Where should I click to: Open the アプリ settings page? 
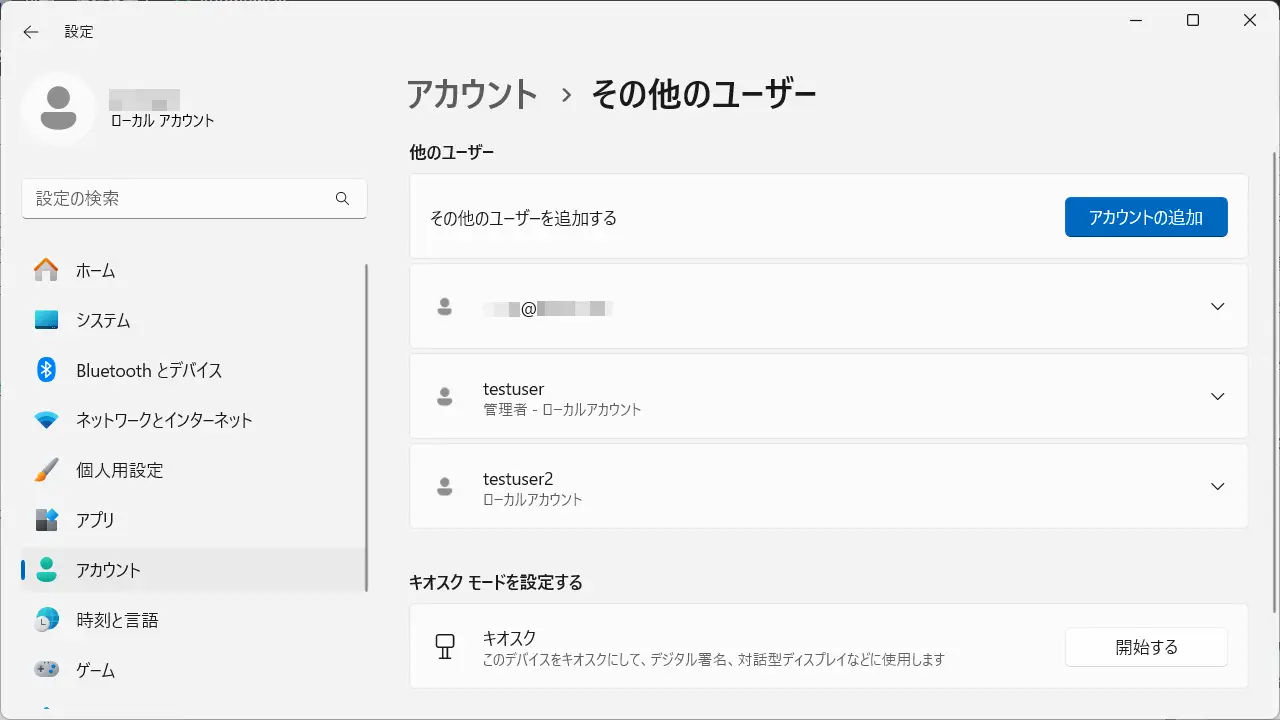pos(194,520)
